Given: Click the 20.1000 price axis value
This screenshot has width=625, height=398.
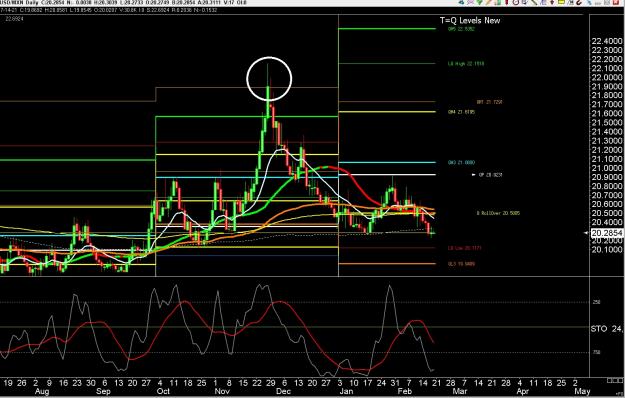Looking at the screenshot, I should [x=607, y=250].
